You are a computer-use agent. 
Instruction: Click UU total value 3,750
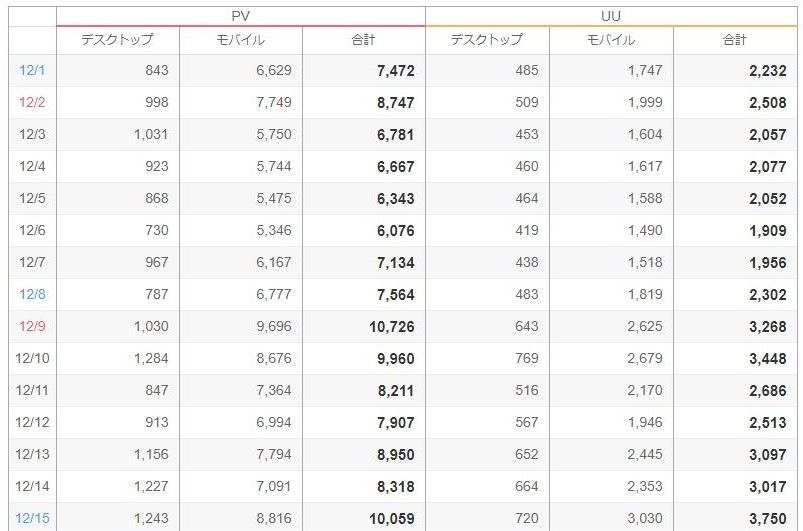coord(766,519)
